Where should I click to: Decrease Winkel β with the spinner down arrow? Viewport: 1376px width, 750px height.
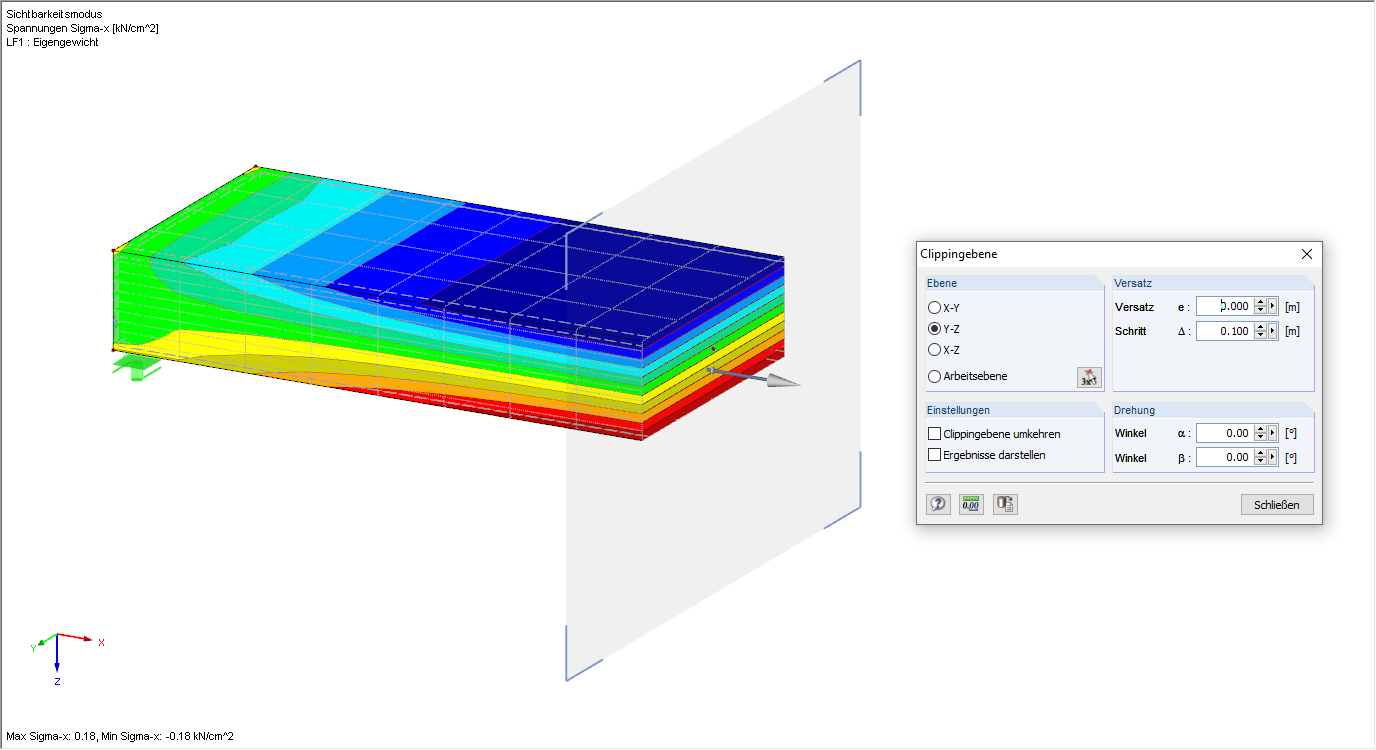coord(1260,461)
